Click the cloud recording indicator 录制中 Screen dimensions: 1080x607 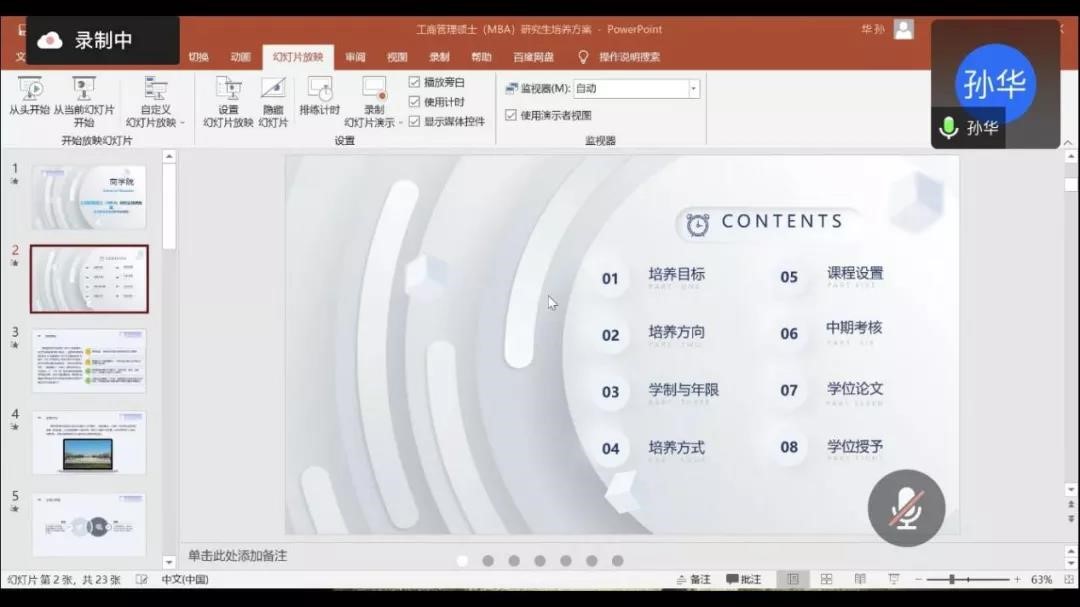[103, 40]
